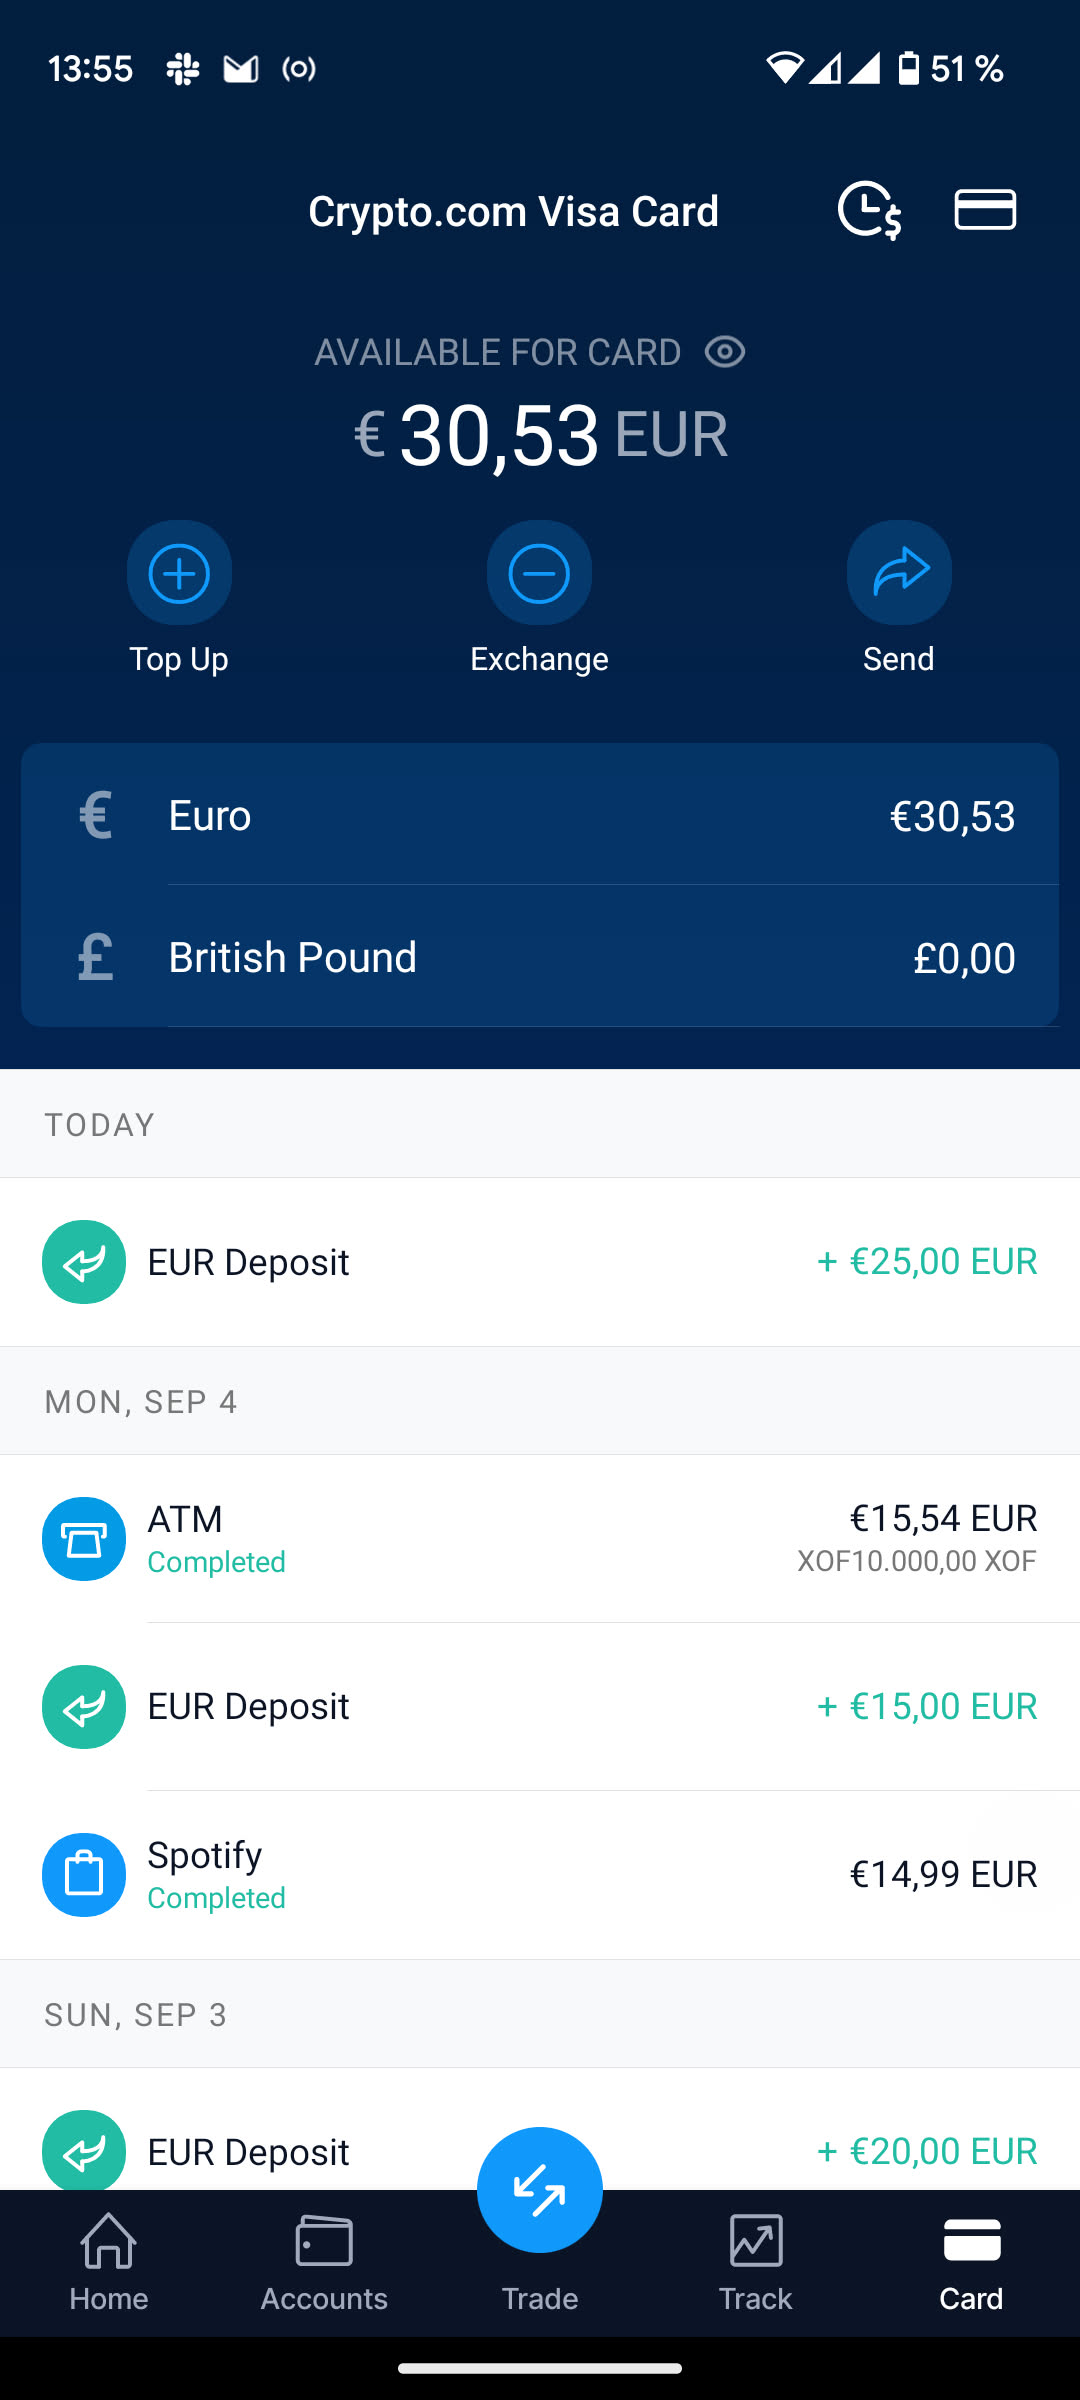
Task: Tap the ATM transaction icon
Action: (84, 1538)
